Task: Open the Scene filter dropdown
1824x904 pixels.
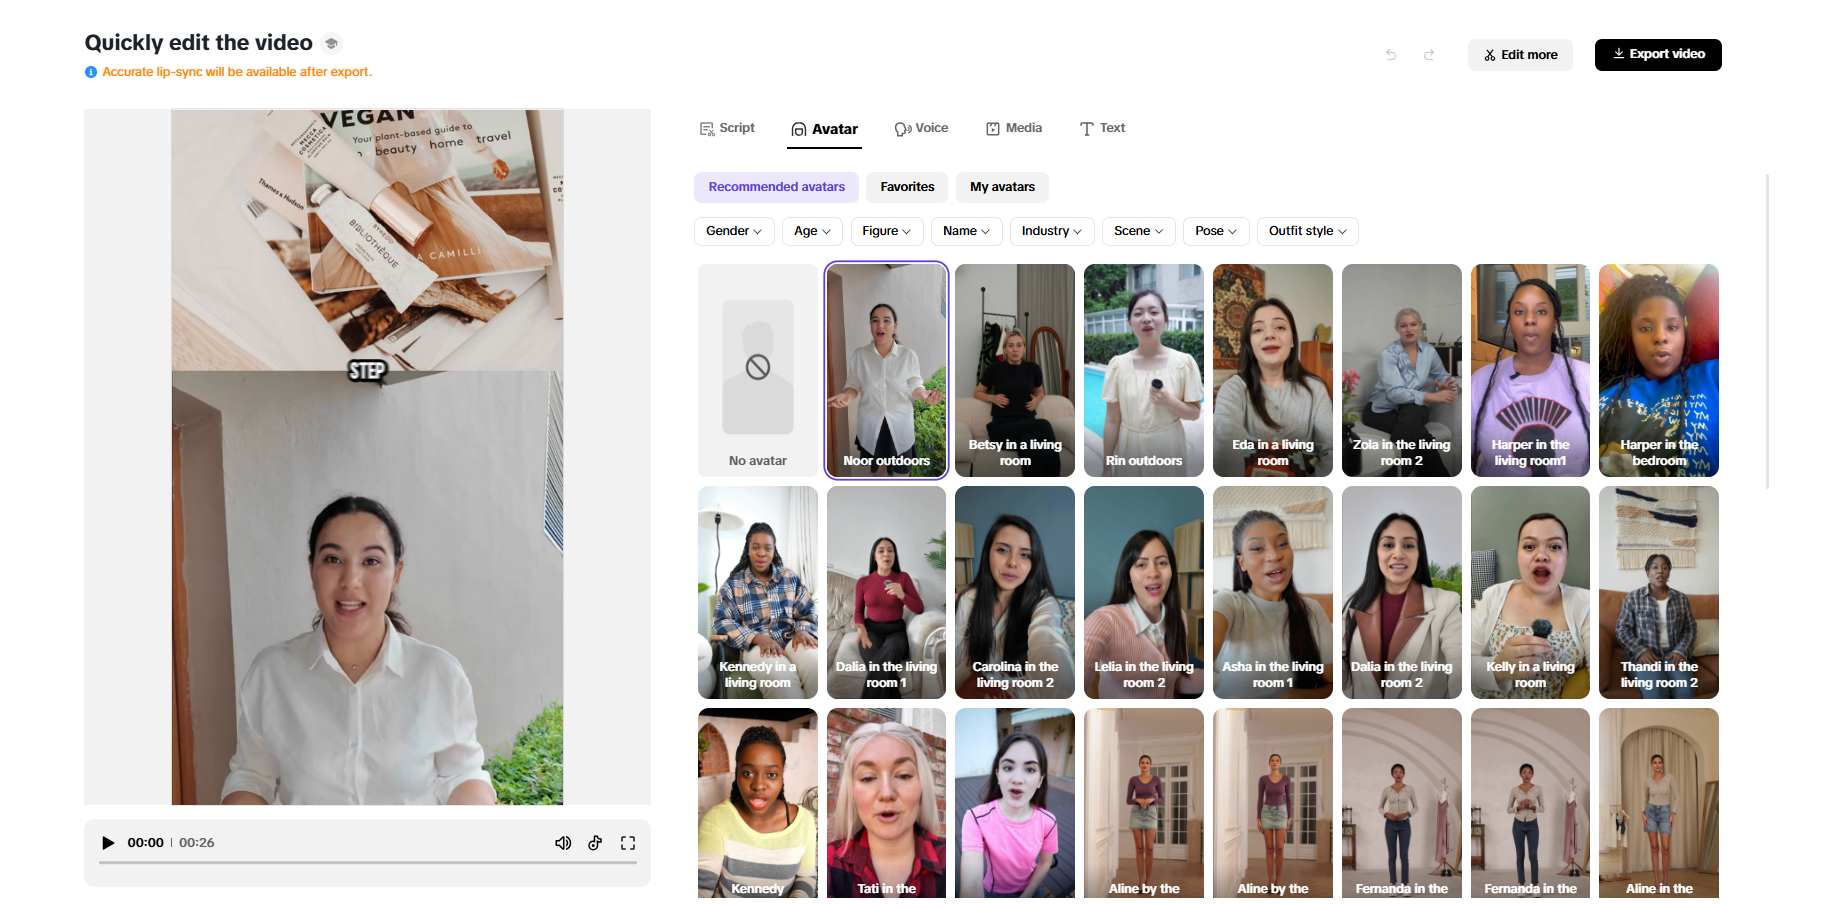Action: click(1137, 231)
